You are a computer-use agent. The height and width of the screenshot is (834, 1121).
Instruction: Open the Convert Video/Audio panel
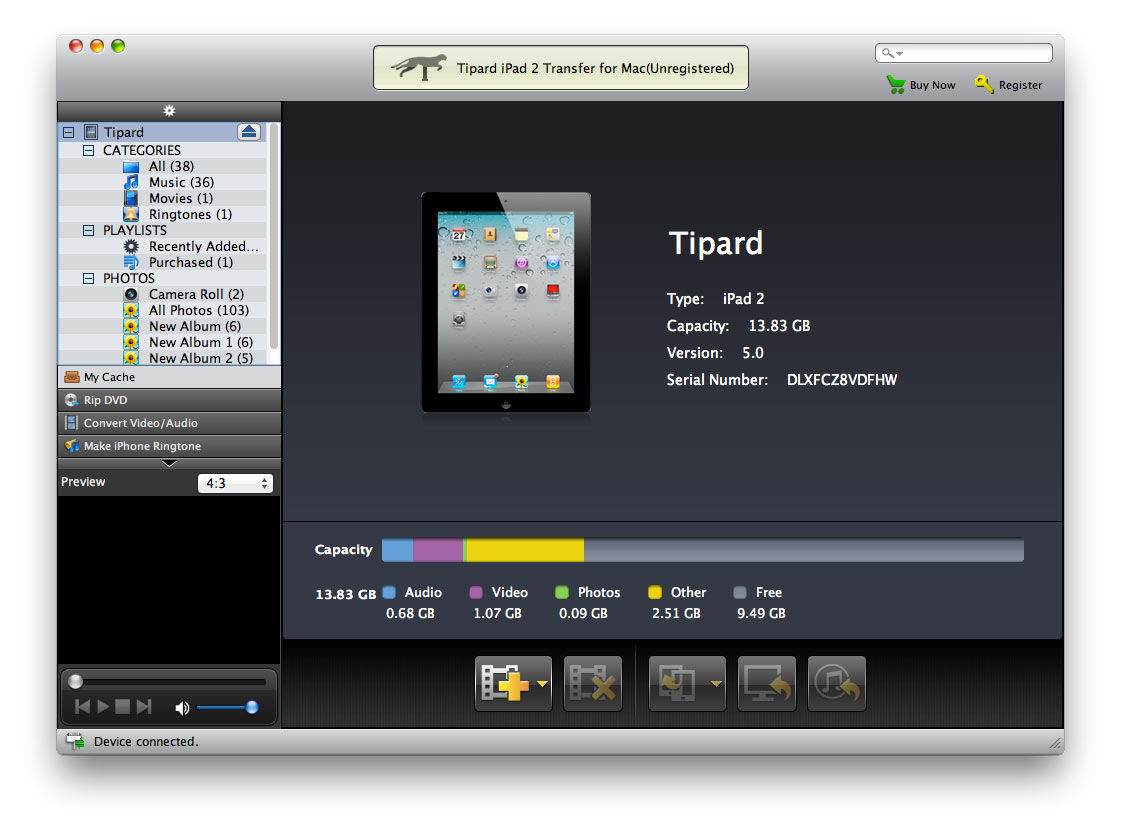(169, 422)
